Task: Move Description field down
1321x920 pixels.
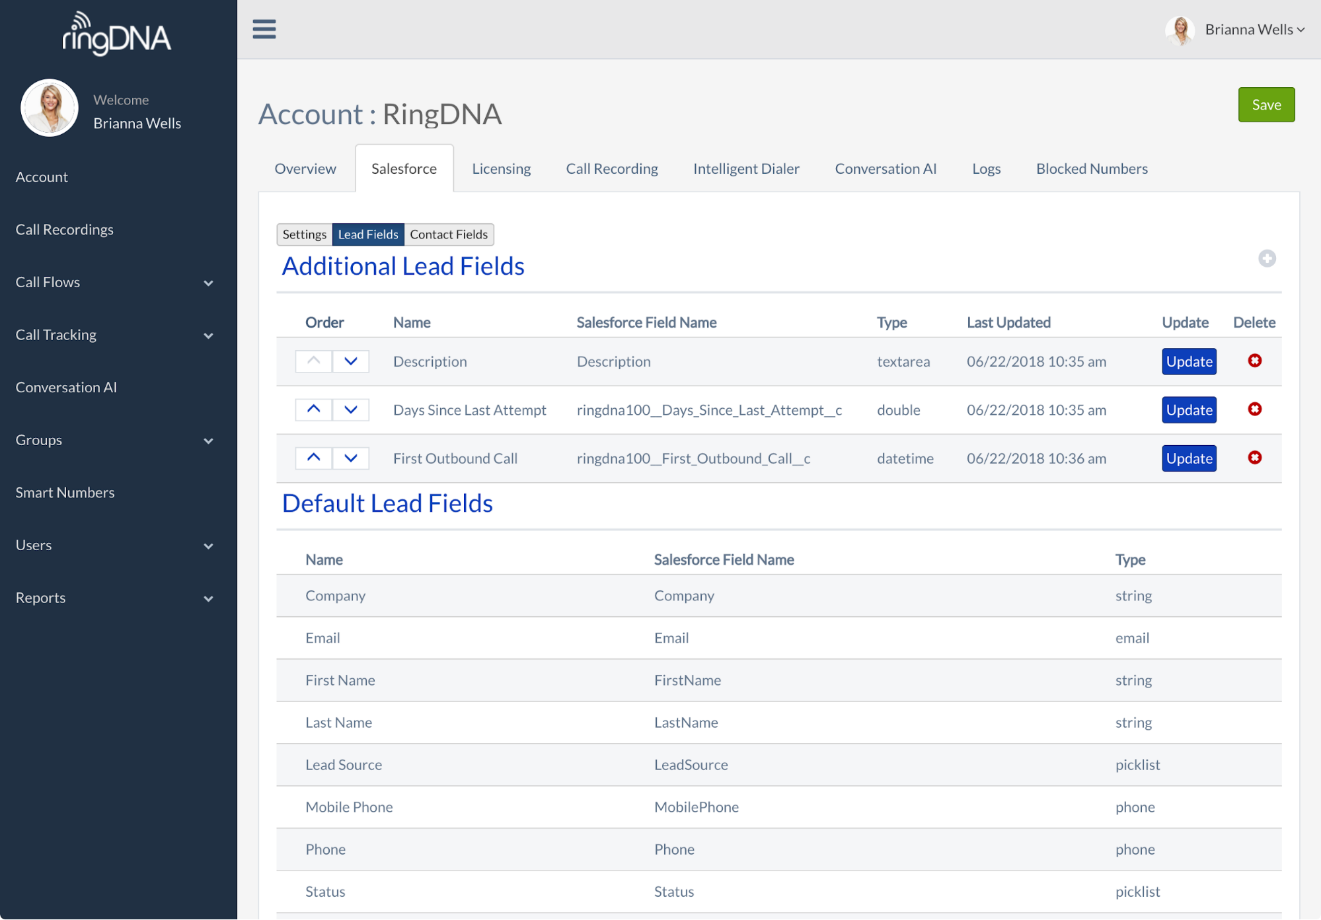Action: pyautogui.click(x=351, y=361)
